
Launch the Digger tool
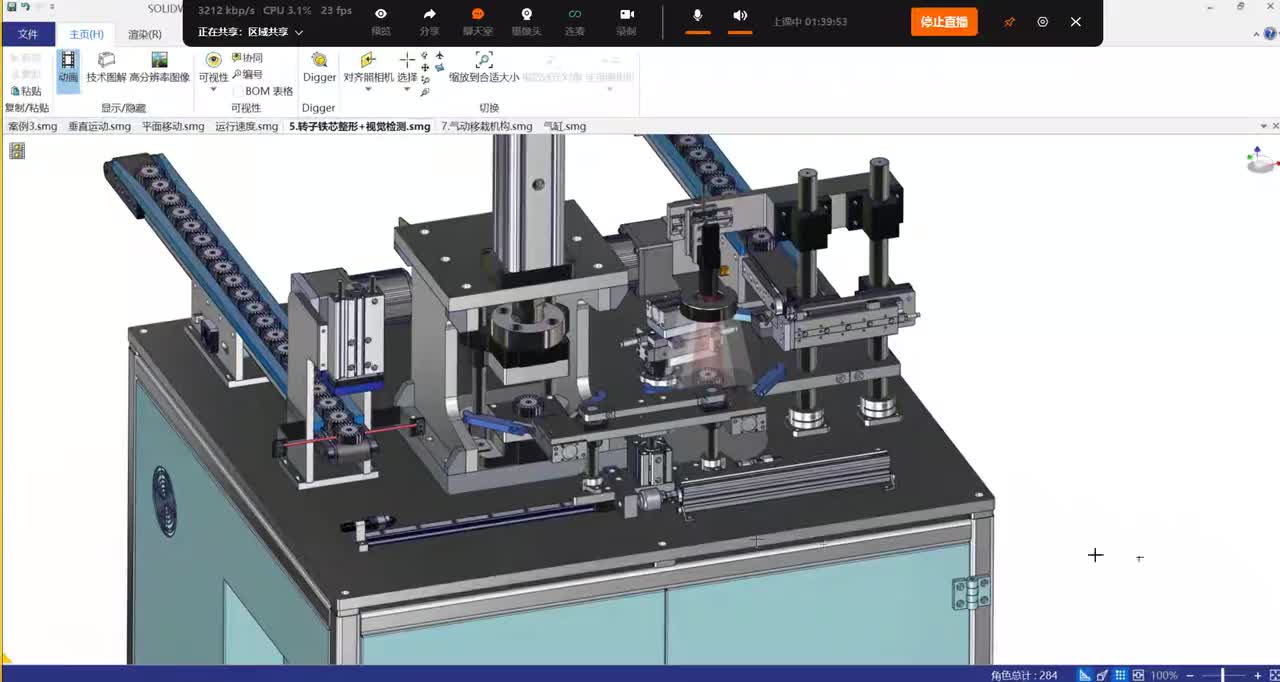tap(319, 68)
